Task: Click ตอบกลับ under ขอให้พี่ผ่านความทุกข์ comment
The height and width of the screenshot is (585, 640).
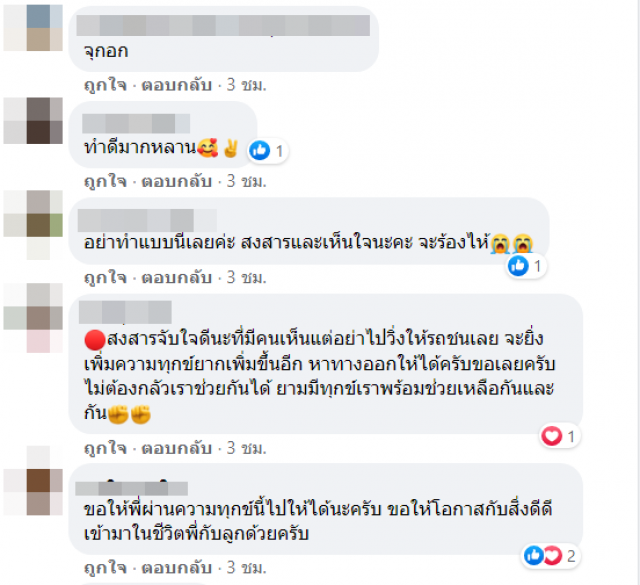Action: pos(176,567)
